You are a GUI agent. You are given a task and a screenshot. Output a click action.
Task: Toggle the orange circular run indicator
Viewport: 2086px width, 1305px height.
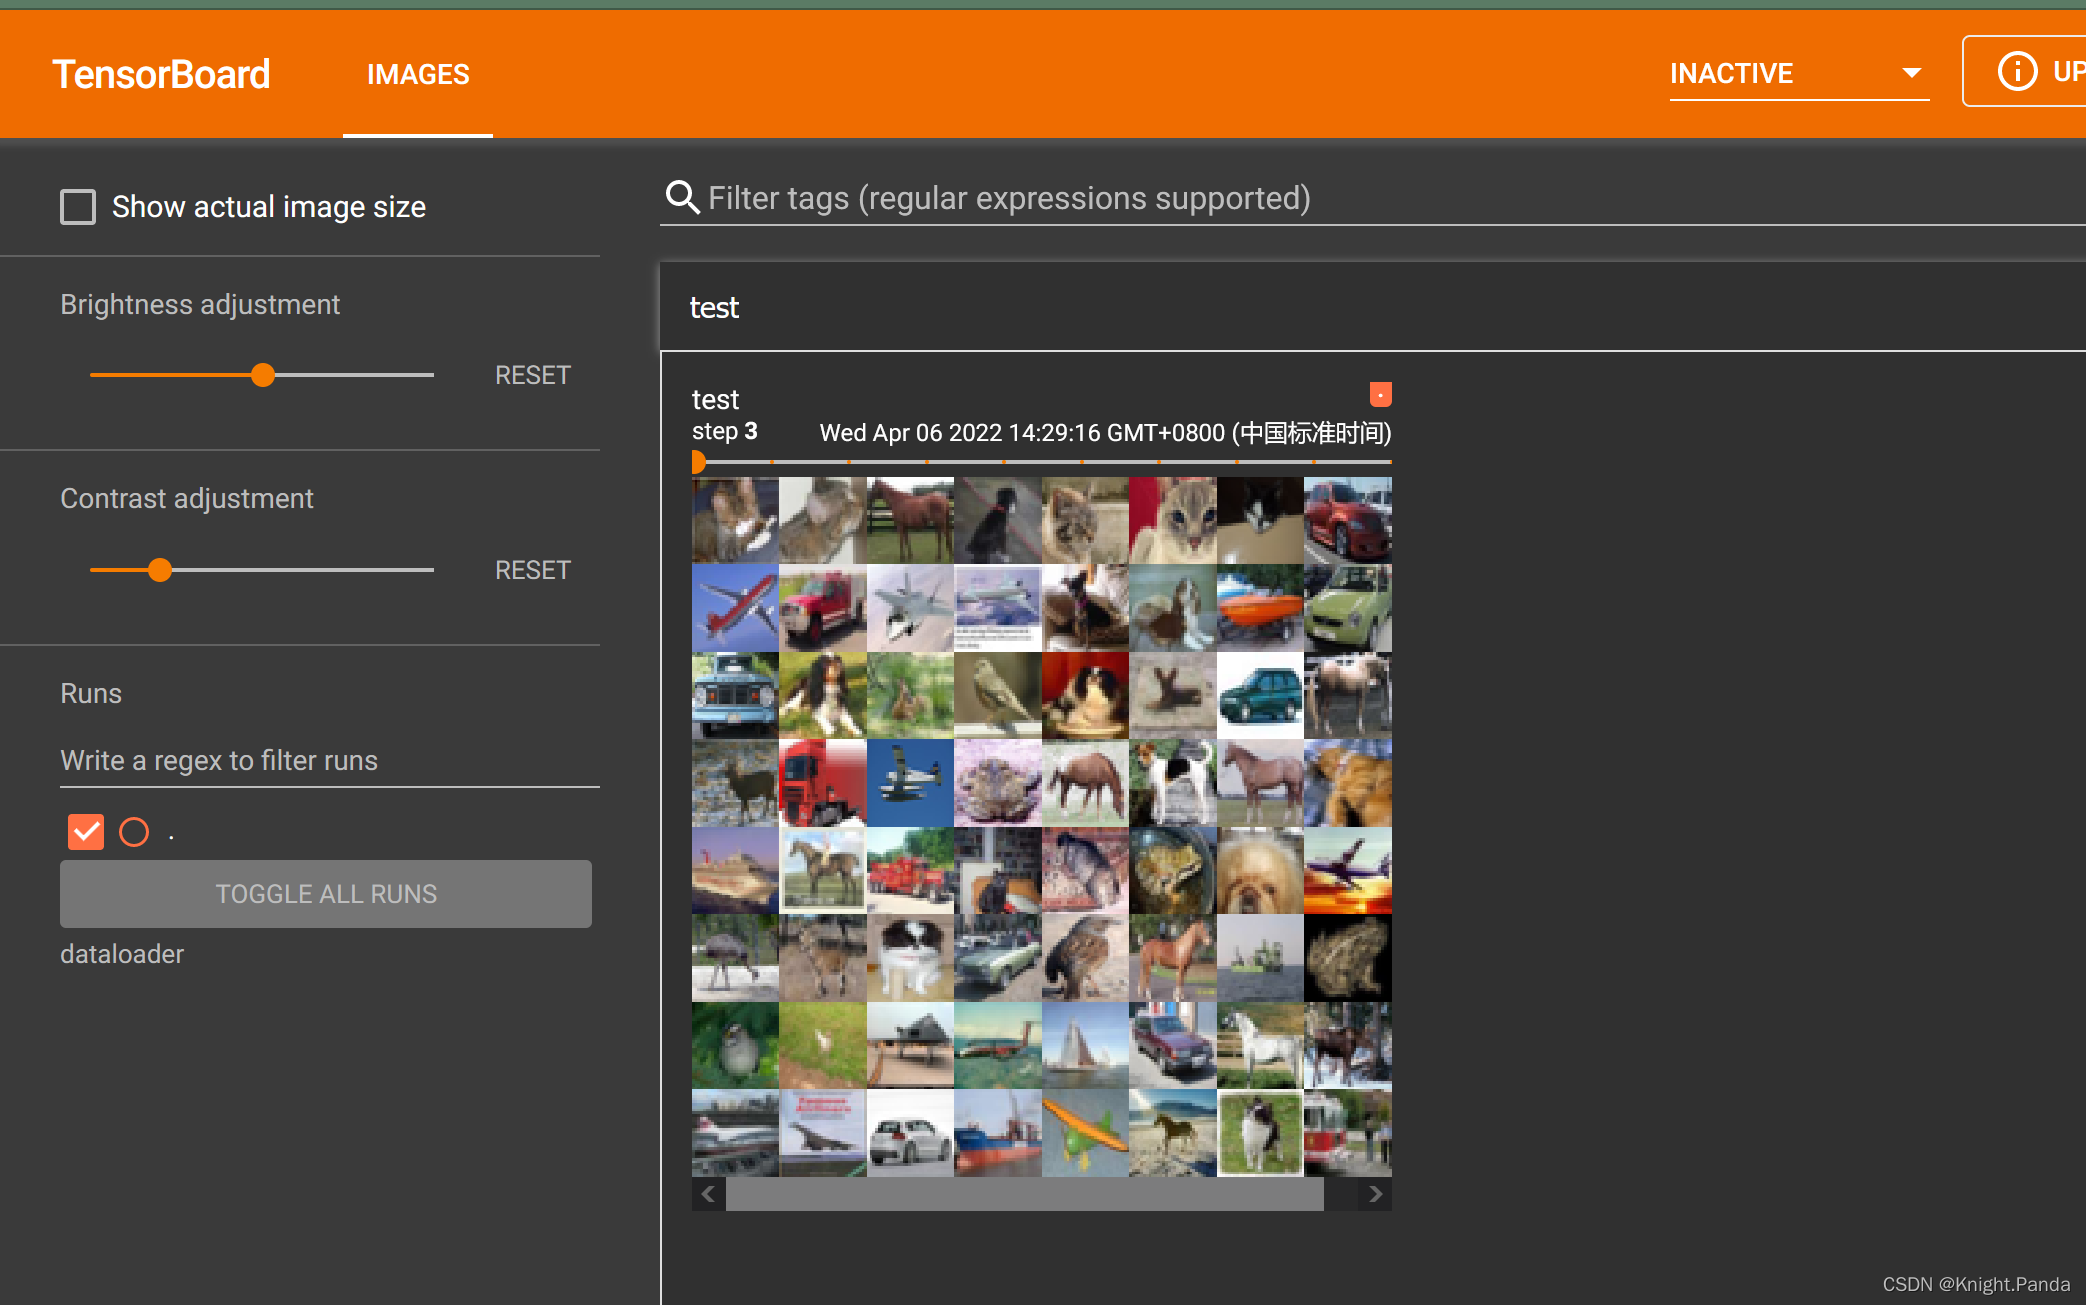tap(134, 830)
